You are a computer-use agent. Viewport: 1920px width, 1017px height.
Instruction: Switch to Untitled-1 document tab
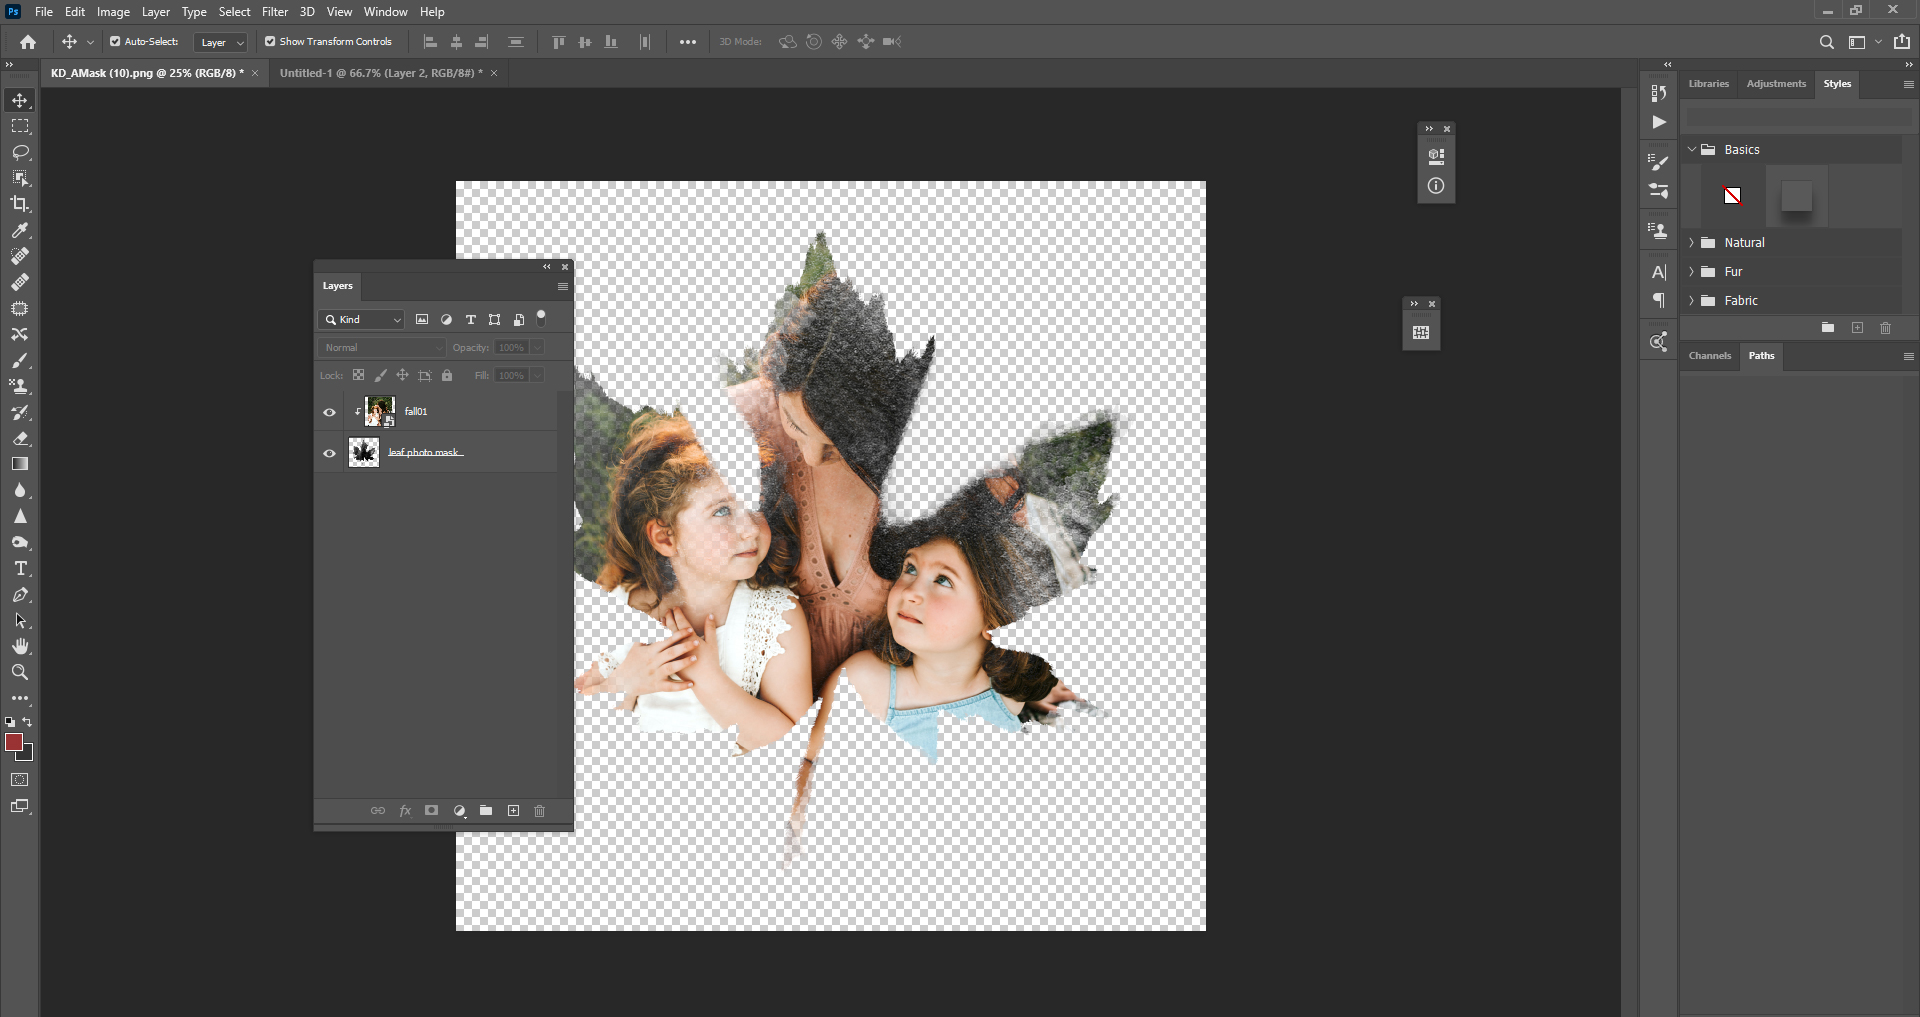coord(380,73)
